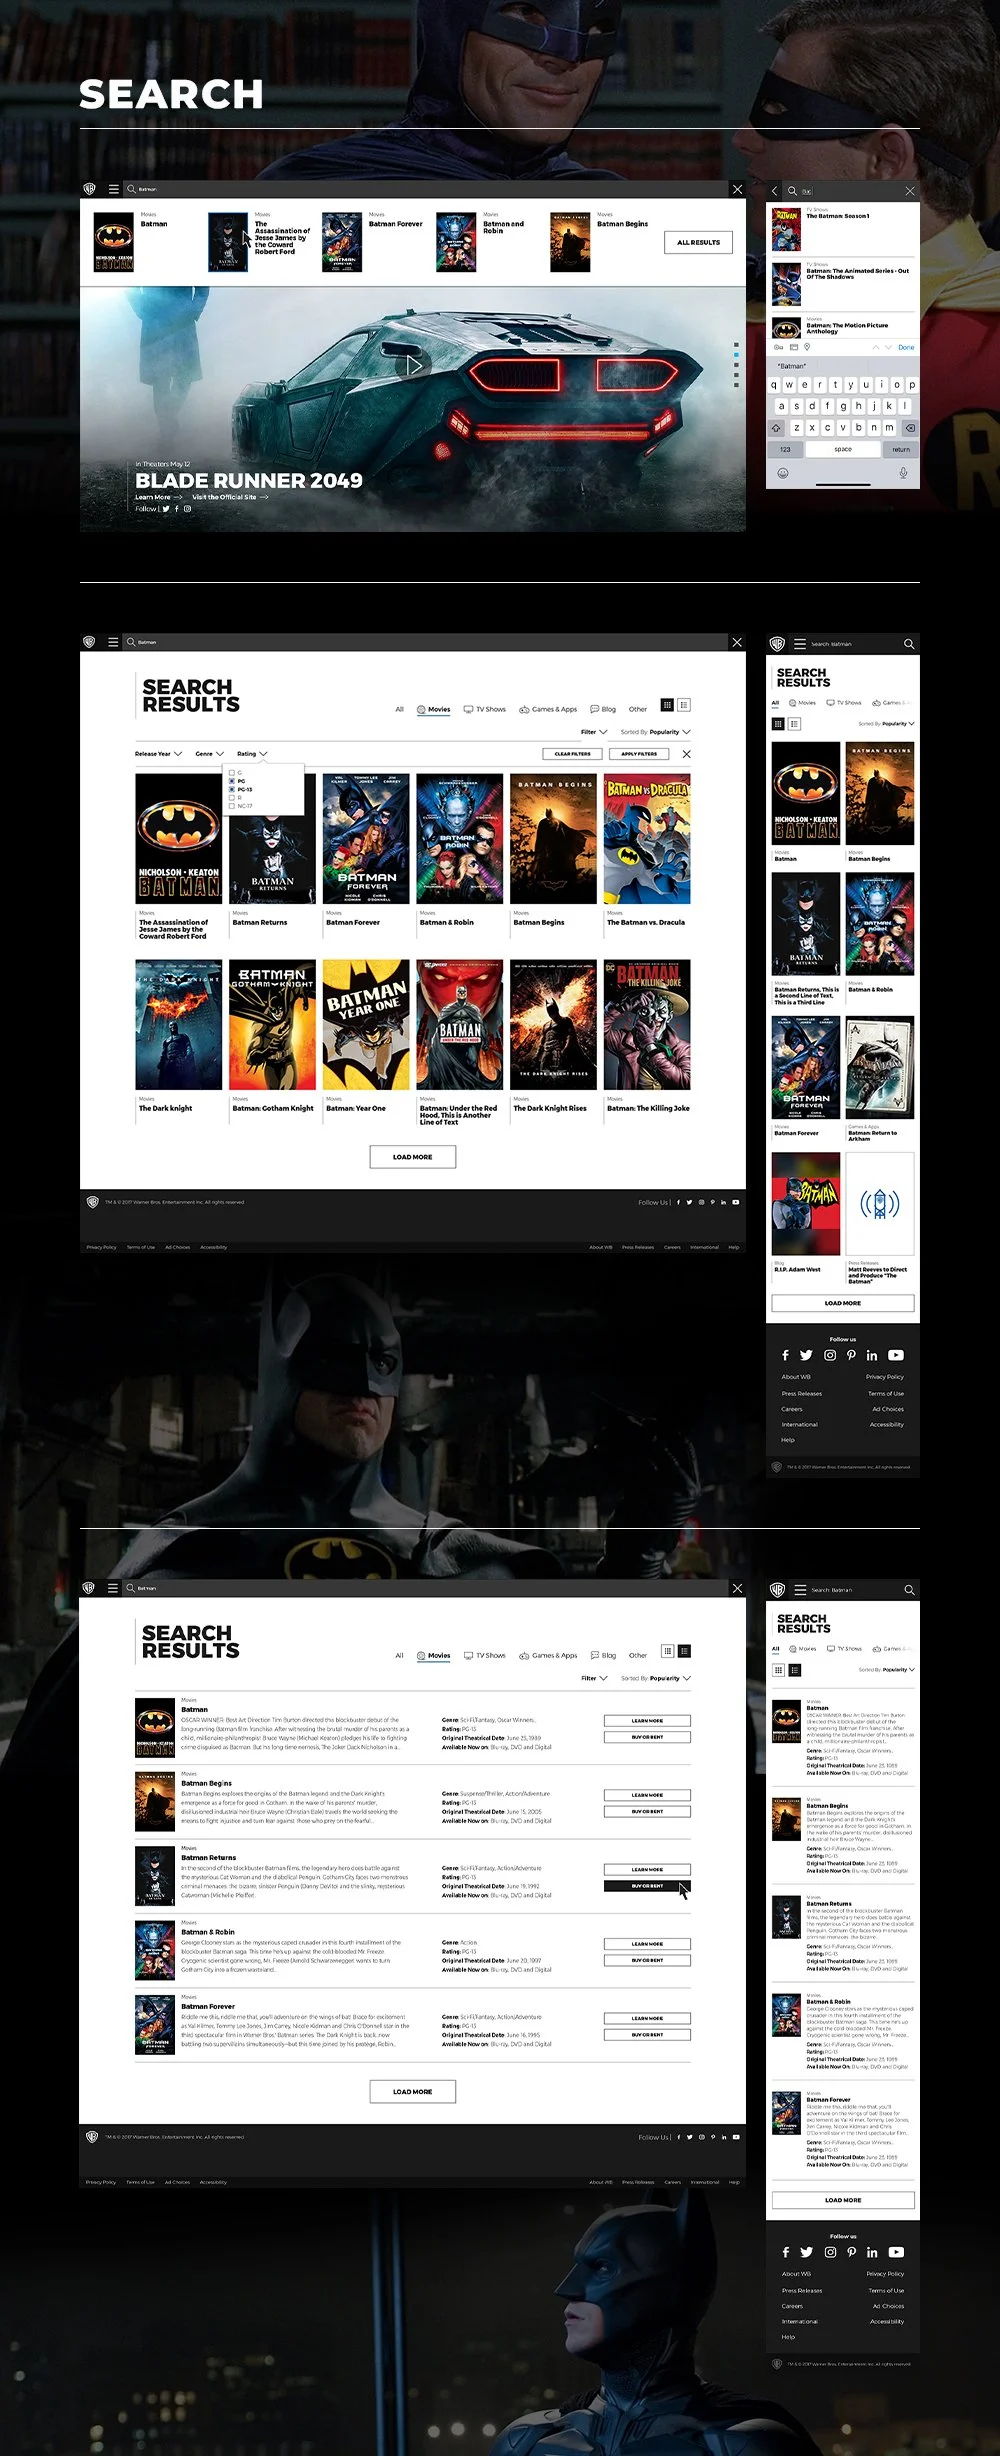This screenshot has height=2456, width=1000.
Task: Open Sorted By Popularity on mobile list-view screen
Action: [886, 1669]
